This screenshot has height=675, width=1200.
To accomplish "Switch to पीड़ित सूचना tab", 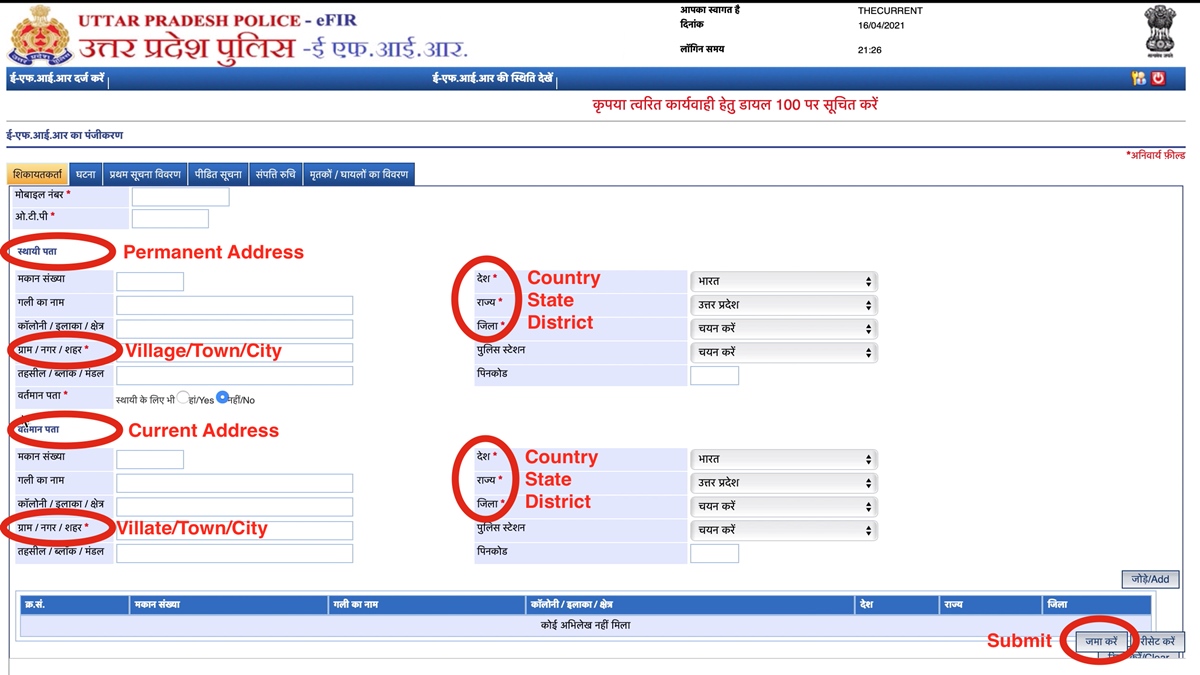I will click(x=219, y=175).
